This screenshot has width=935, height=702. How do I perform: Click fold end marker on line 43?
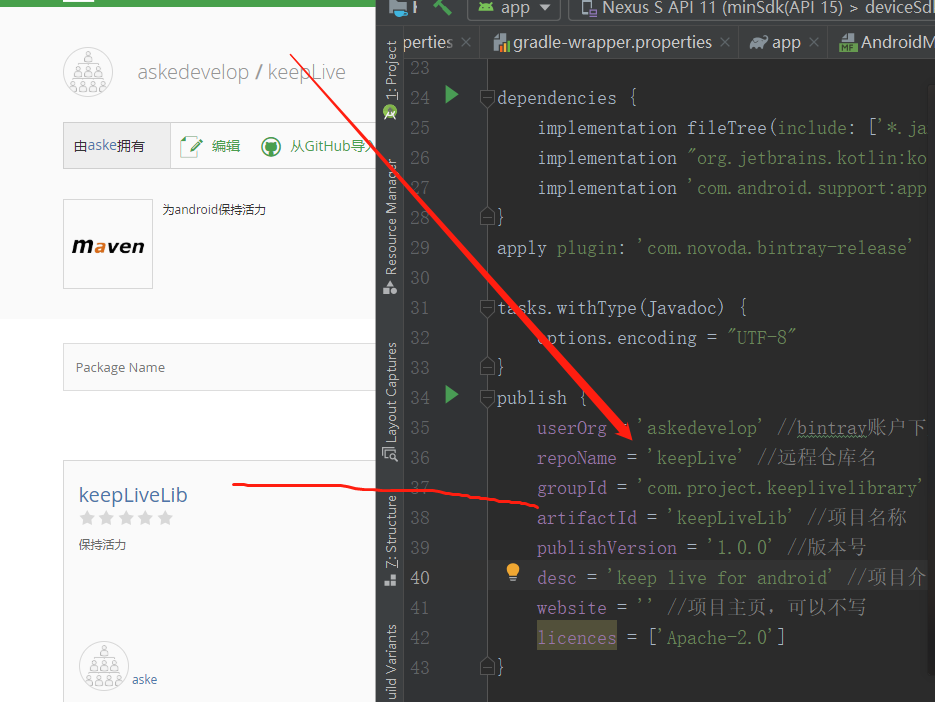[x=487, y=666]
